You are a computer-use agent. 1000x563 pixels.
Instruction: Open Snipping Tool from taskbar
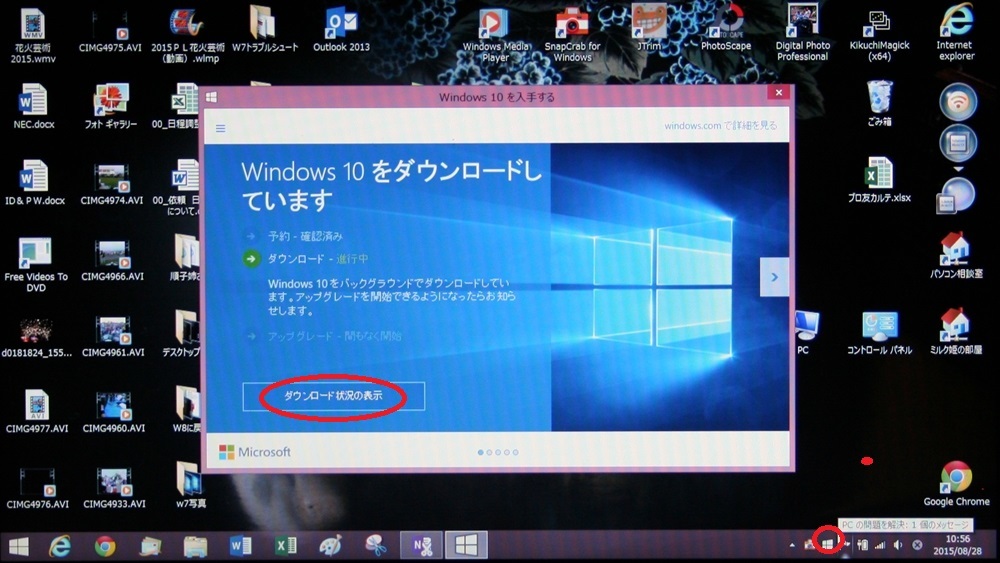(376, 546)
